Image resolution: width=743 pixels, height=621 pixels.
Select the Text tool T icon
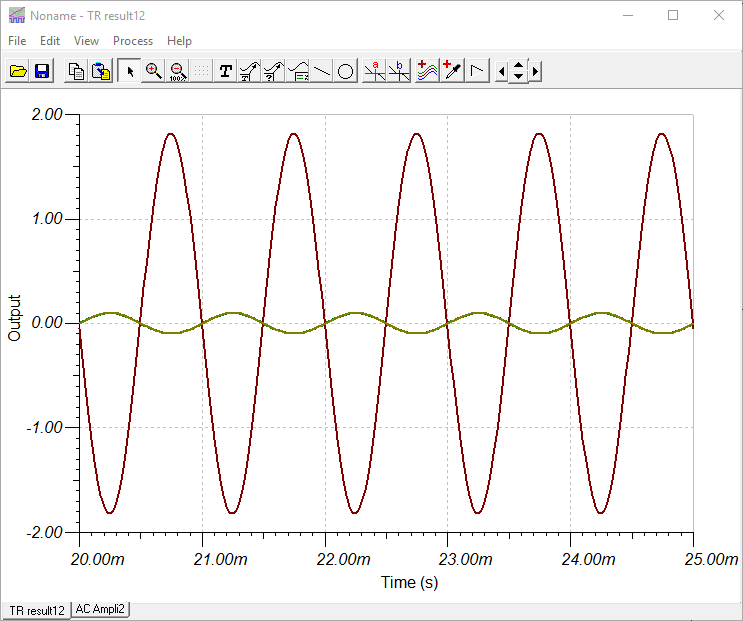point(226,71)
